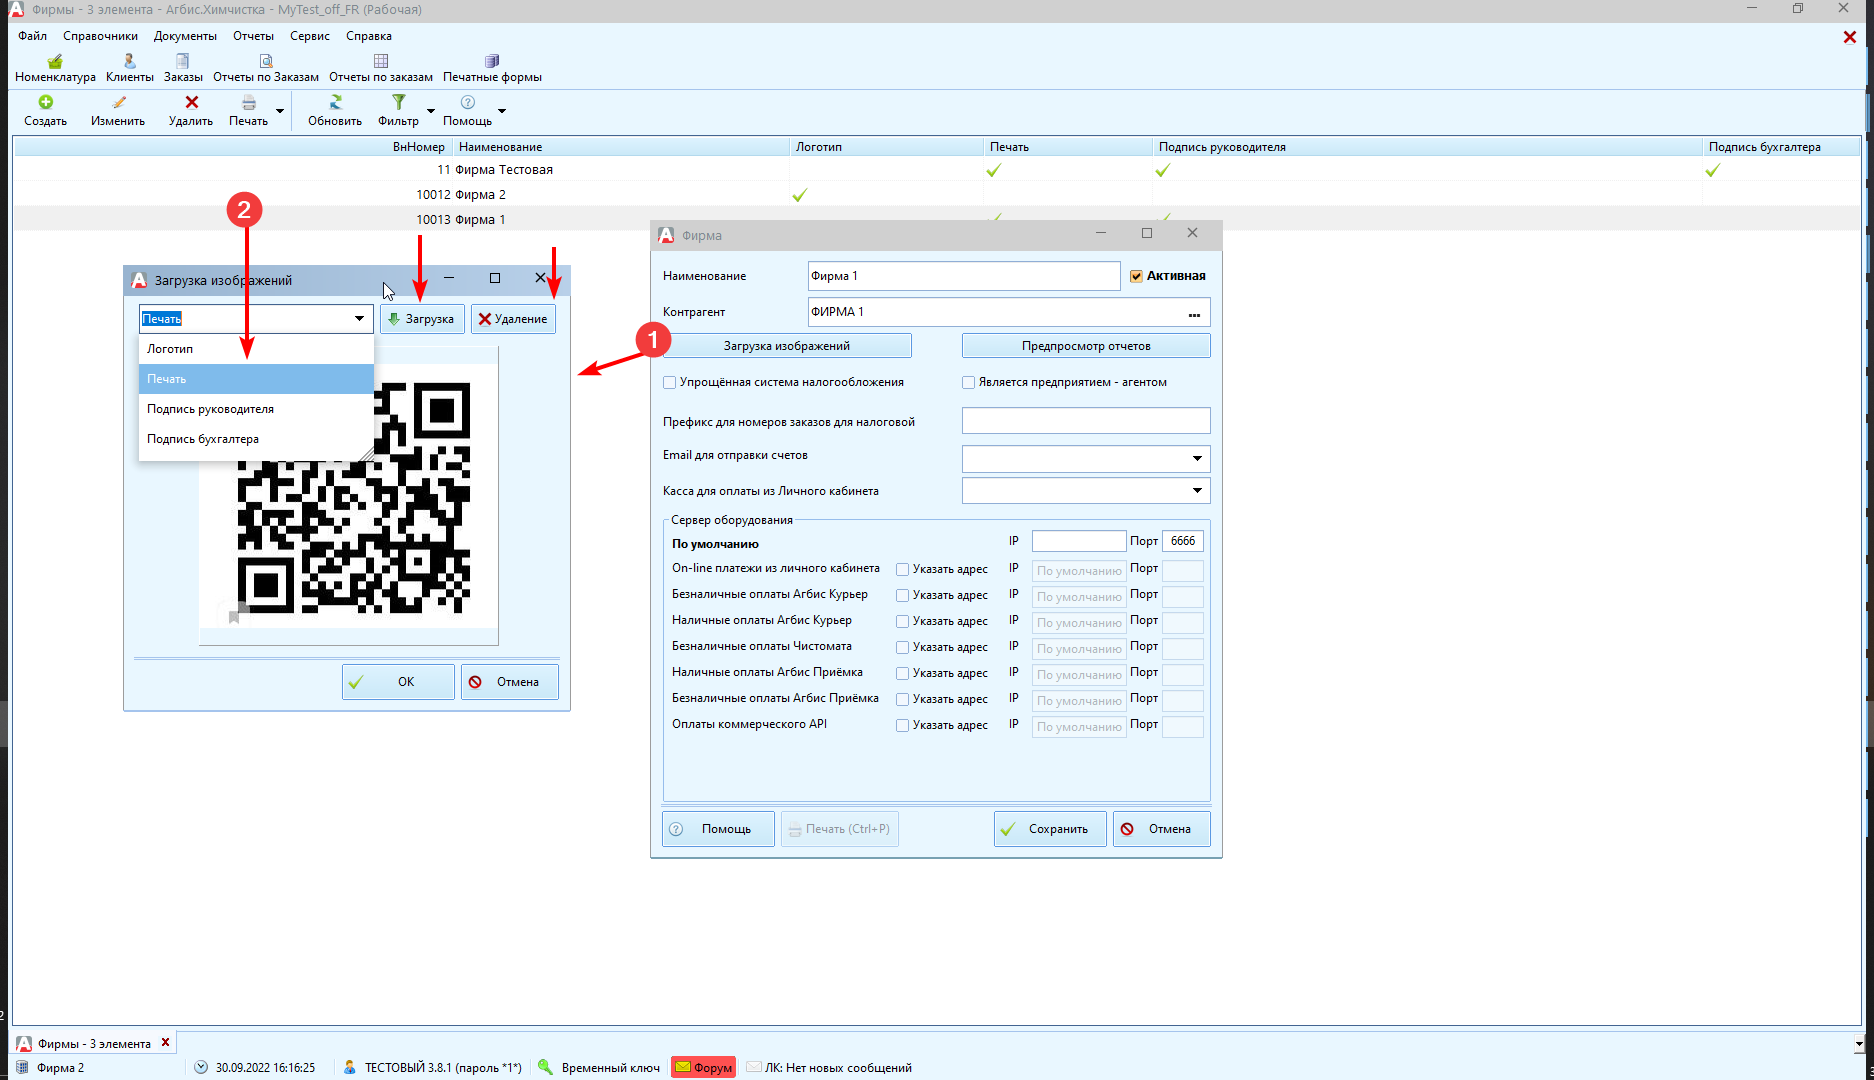Open the Заказы toolbar icon

click(x=183, y=61)
